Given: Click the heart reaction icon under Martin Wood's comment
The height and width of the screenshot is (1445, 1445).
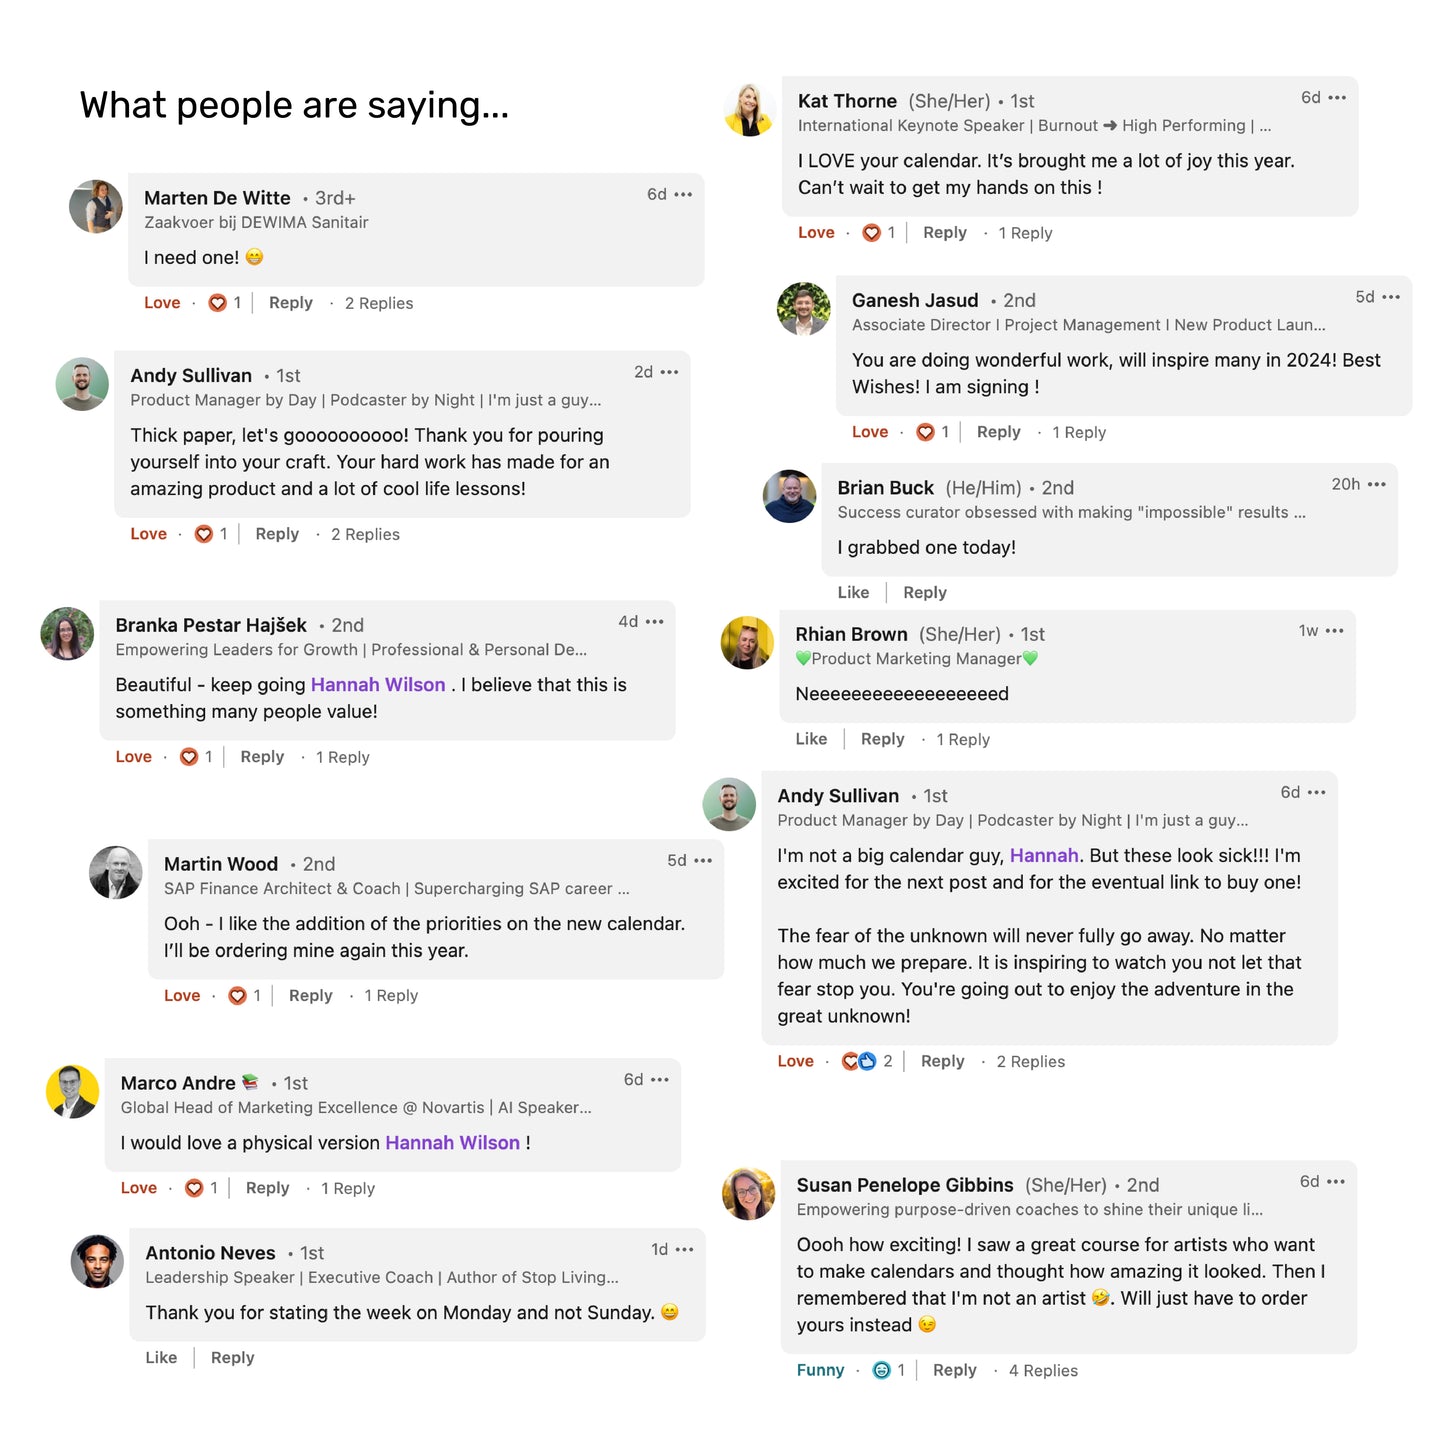Looking at the screenshot, I should click(x=238, y=996).
